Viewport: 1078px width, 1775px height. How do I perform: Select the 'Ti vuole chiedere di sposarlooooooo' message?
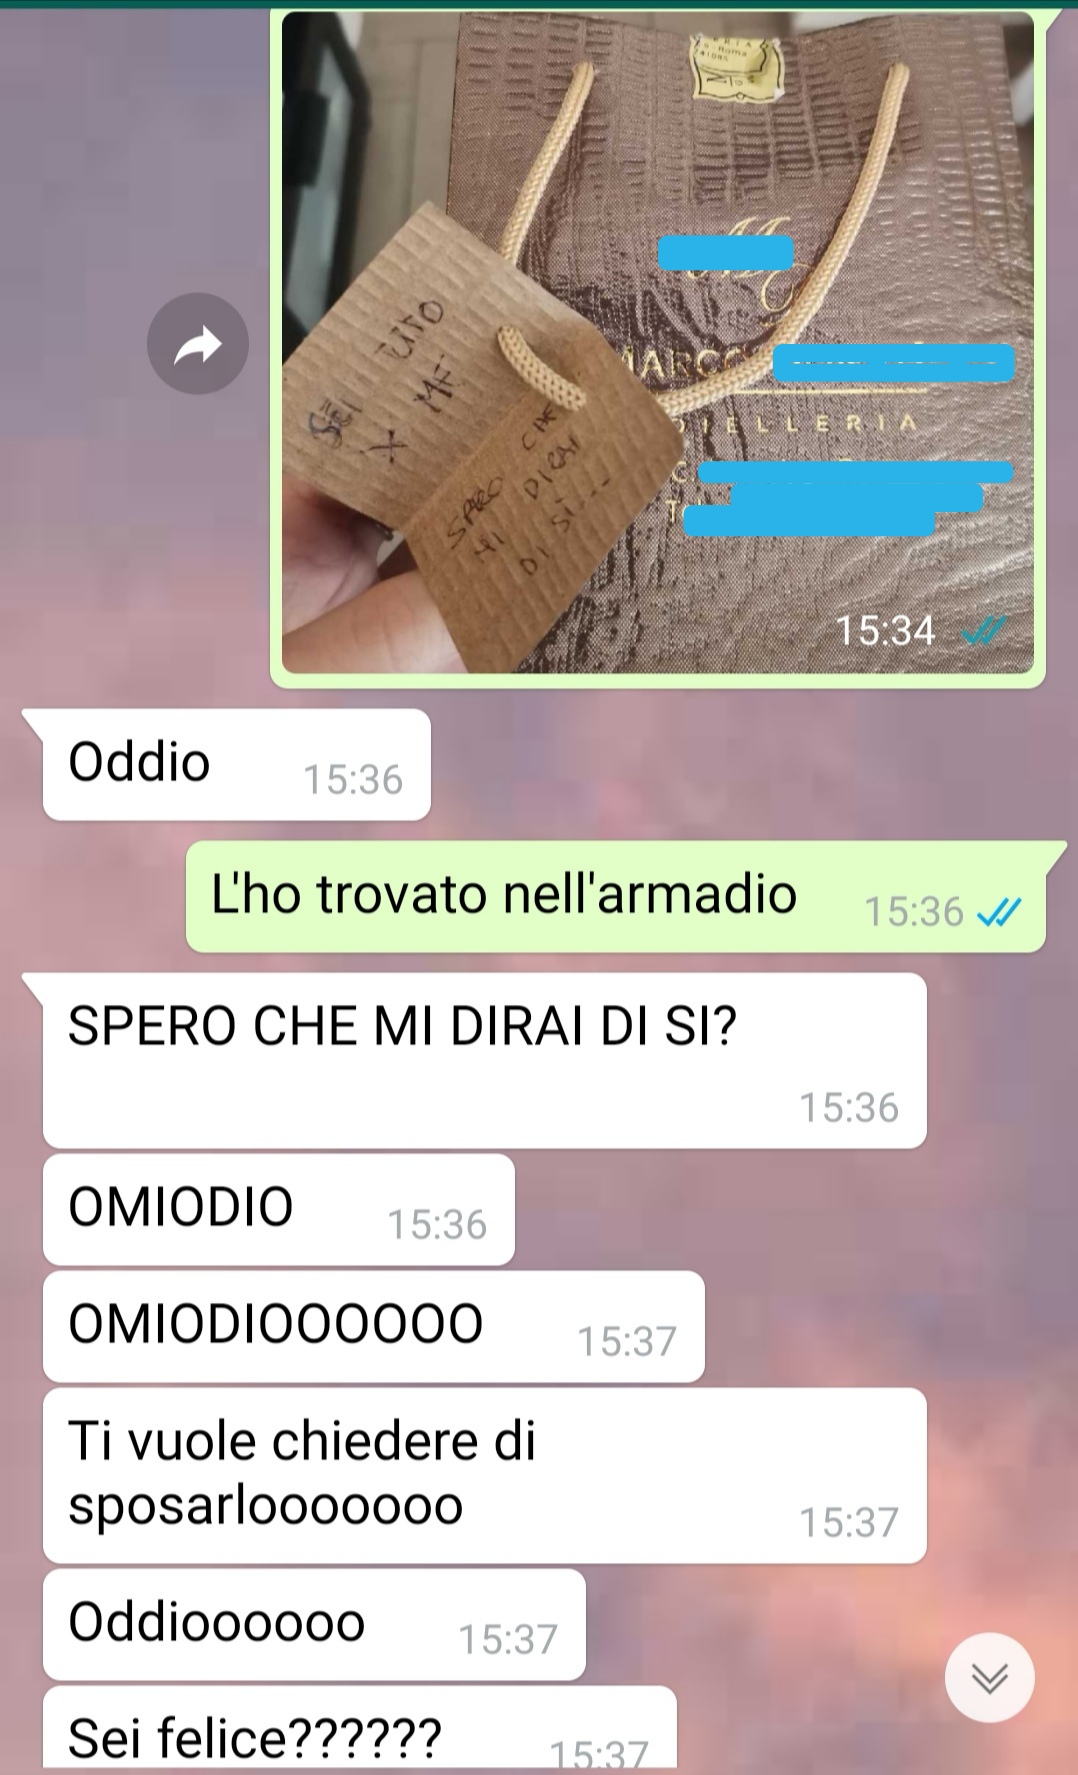(x=485, y=1475)
